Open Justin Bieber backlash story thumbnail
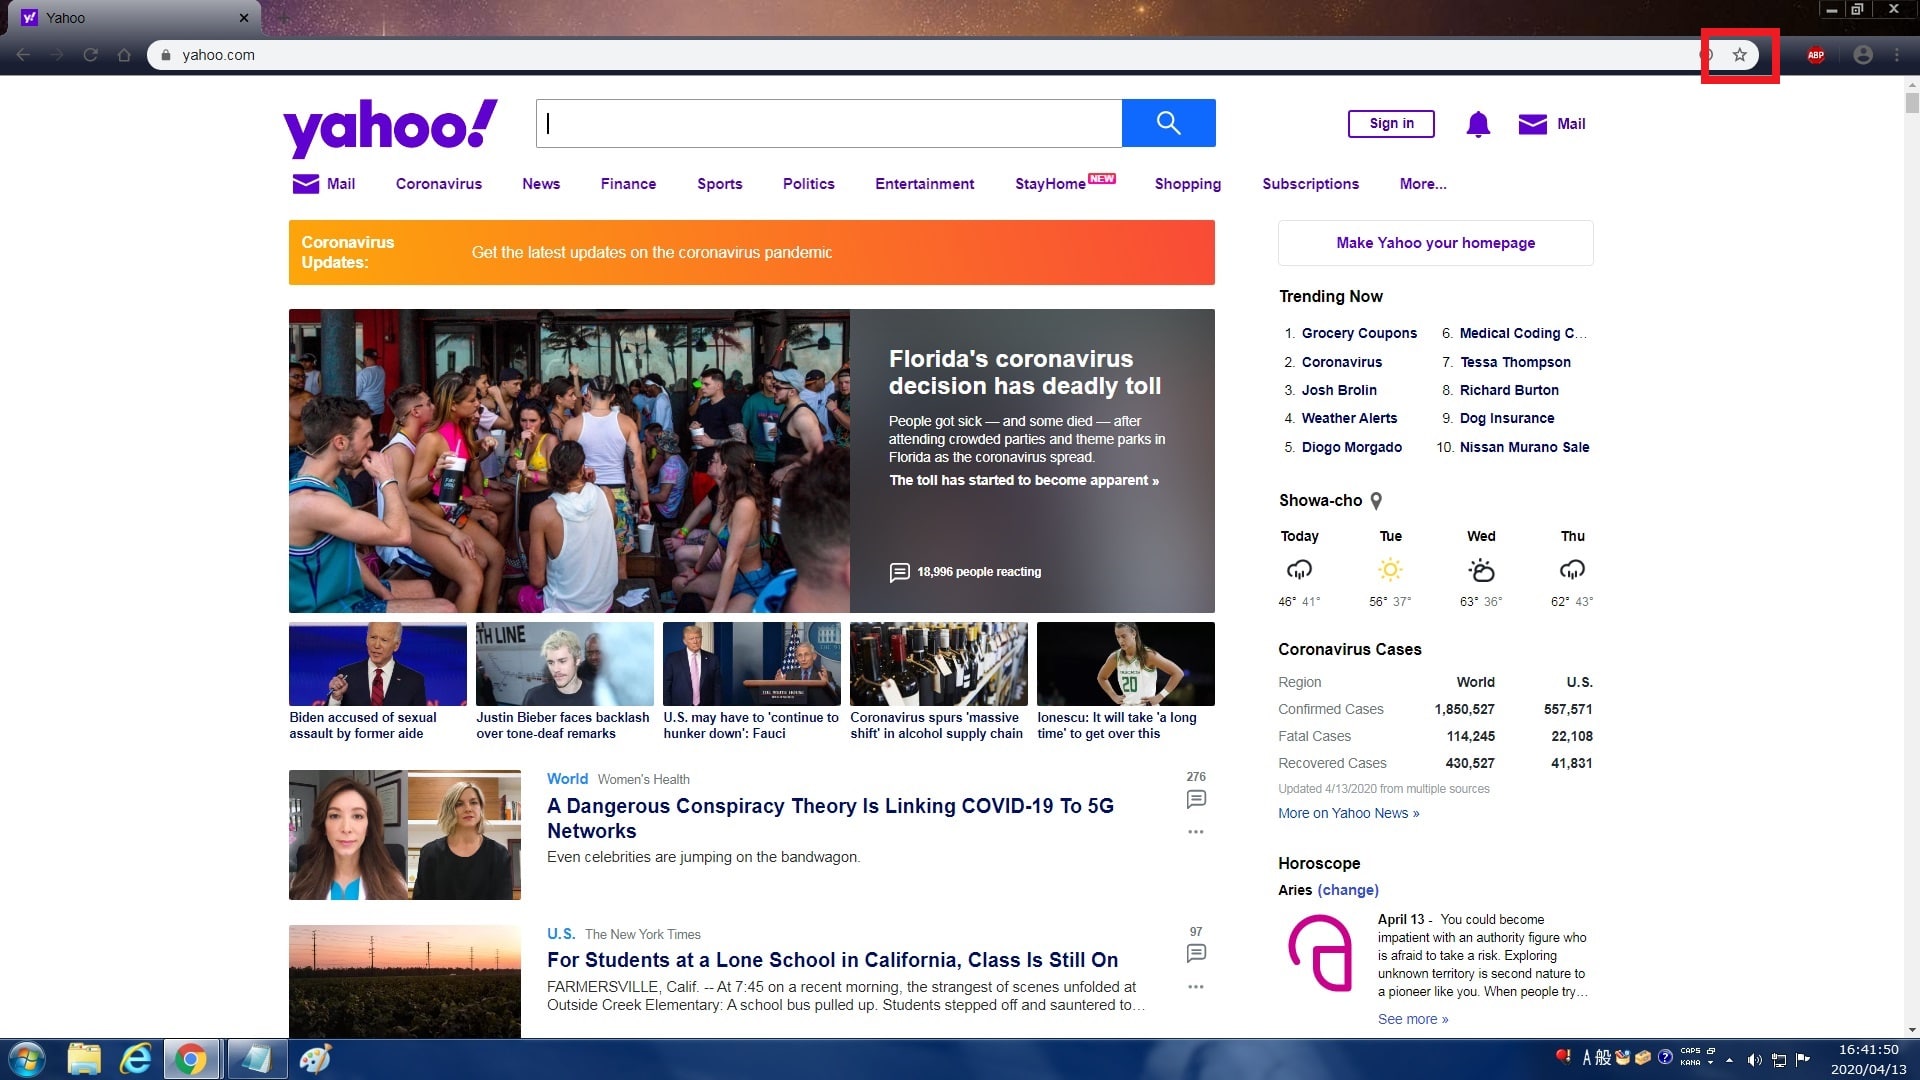The height and width of the screenshot is (1080, 1920). 565,664
